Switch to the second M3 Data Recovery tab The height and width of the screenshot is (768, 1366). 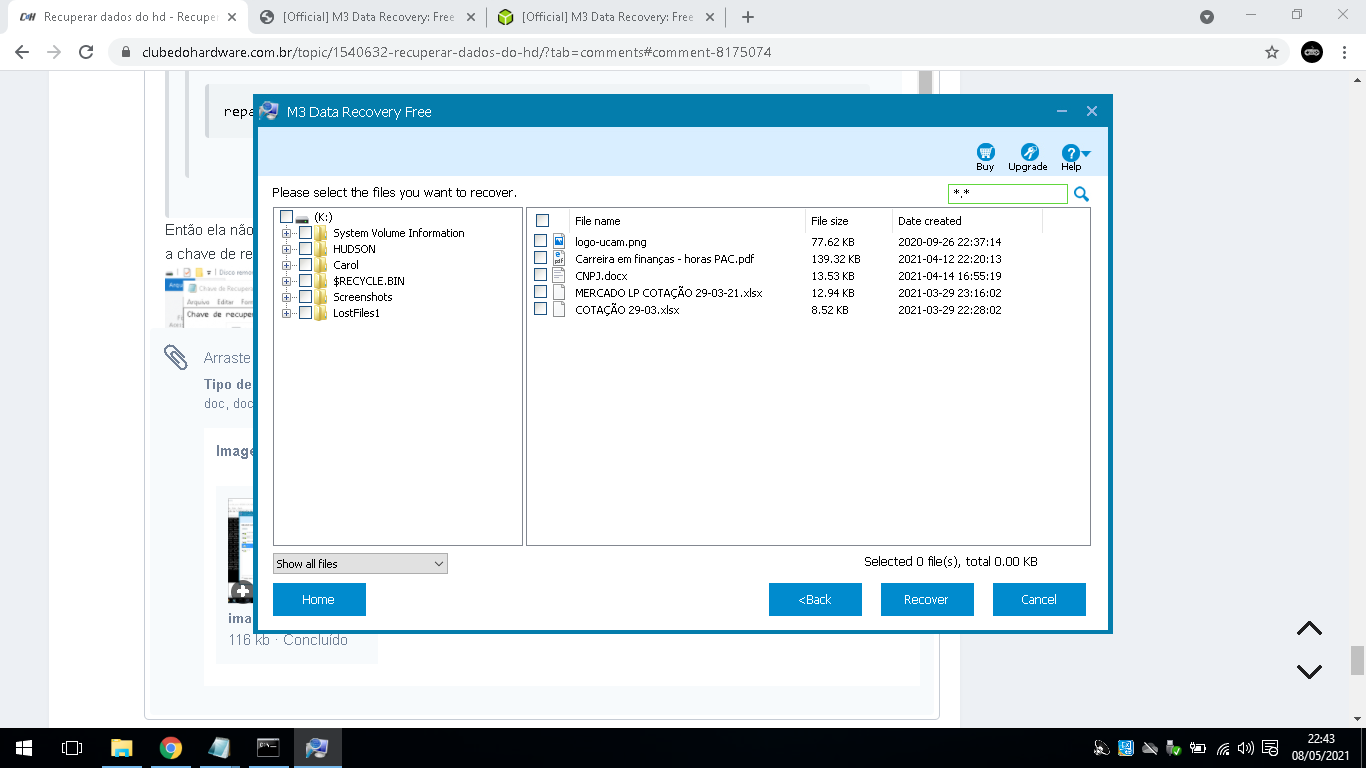367,17
